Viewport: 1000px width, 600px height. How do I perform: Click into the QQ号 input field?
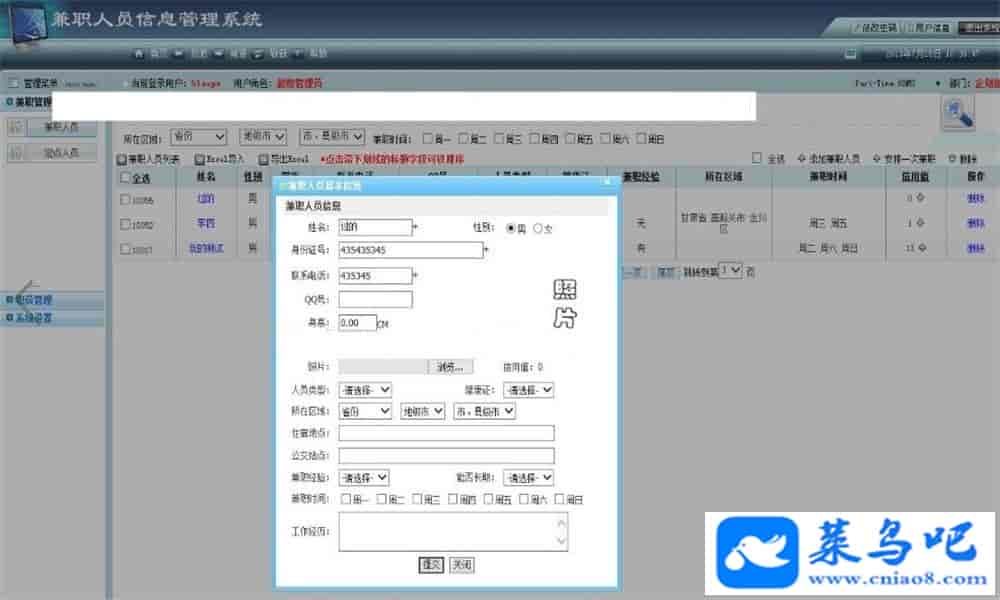[x=375, y=299]
